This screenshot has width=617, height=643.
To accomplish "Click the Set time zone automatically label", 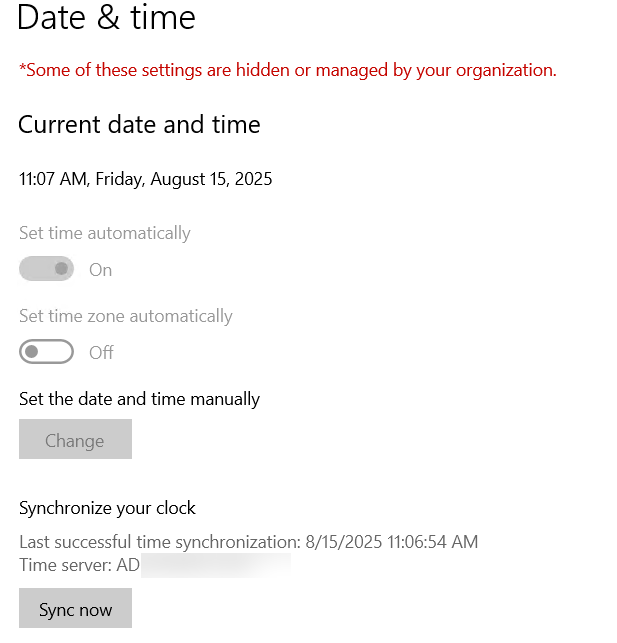I will point(125,316).
